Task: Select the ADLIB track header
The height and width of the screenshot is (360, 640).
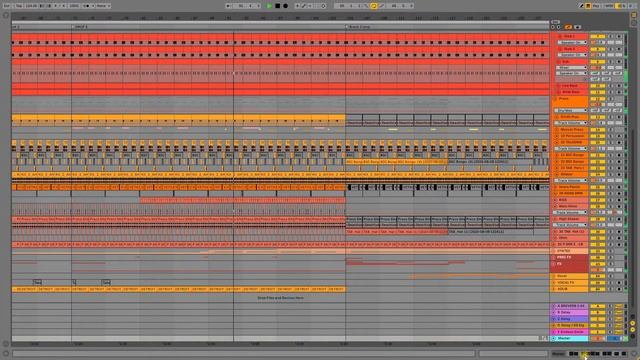Action: (x=570, y=289)
